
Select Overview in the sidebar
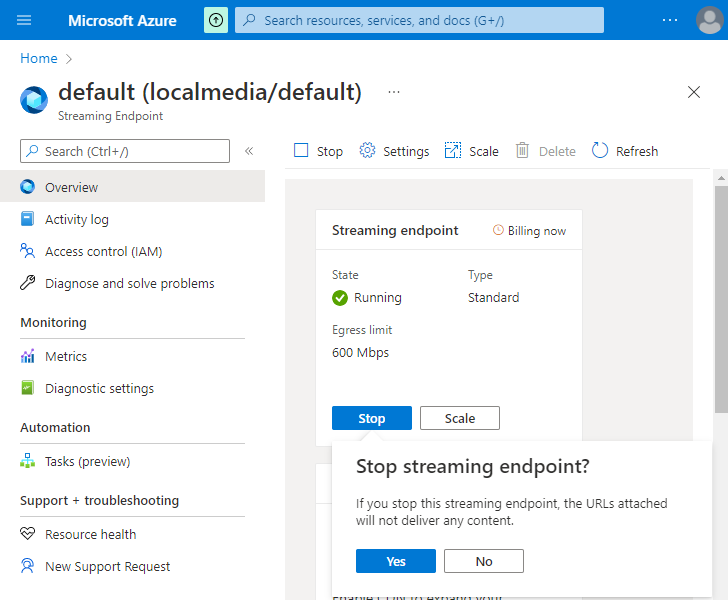132,187
